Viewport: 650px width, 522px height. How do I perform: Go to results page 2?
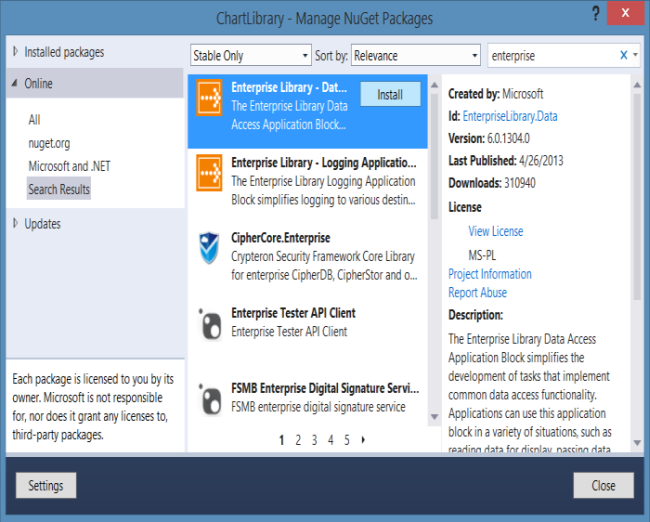point(298,439)
